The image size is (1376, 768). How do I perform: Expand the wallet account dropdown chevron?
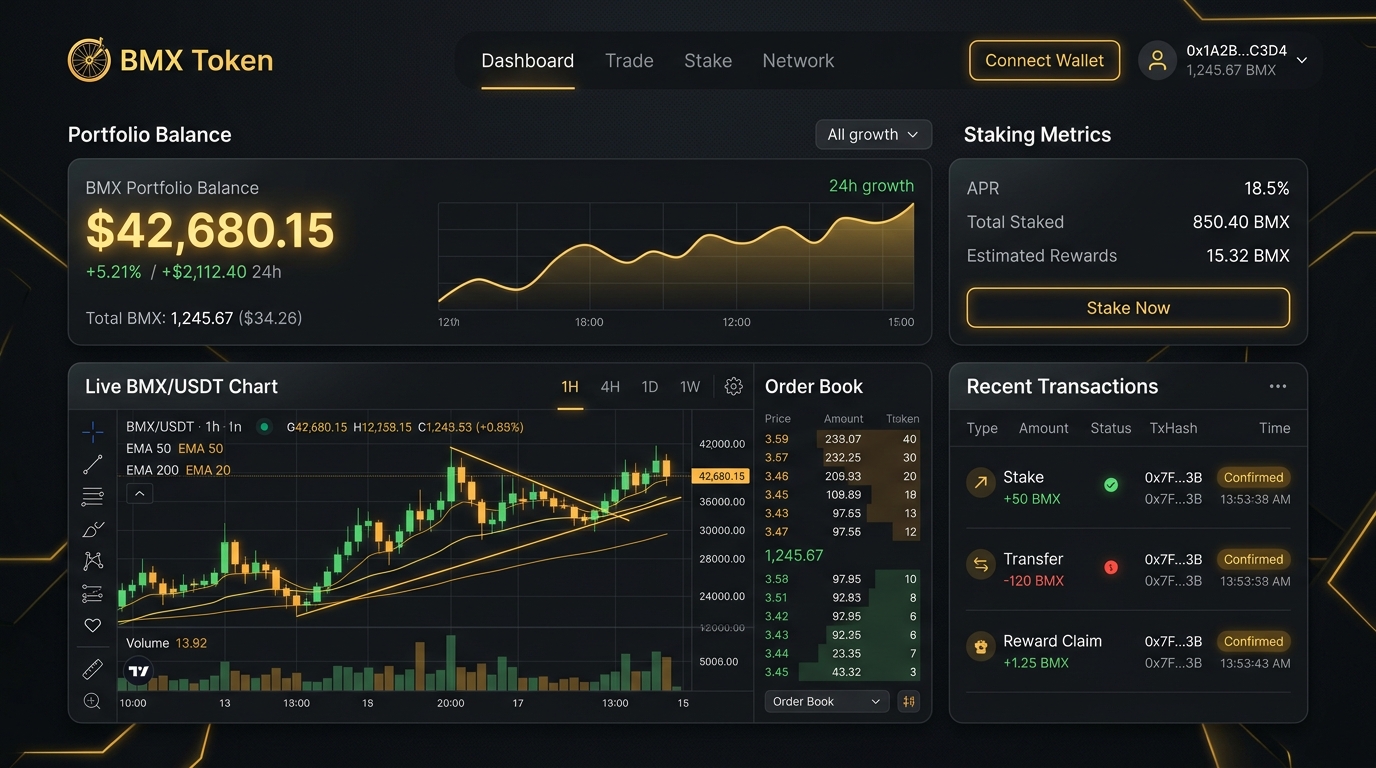[1302, 60]
